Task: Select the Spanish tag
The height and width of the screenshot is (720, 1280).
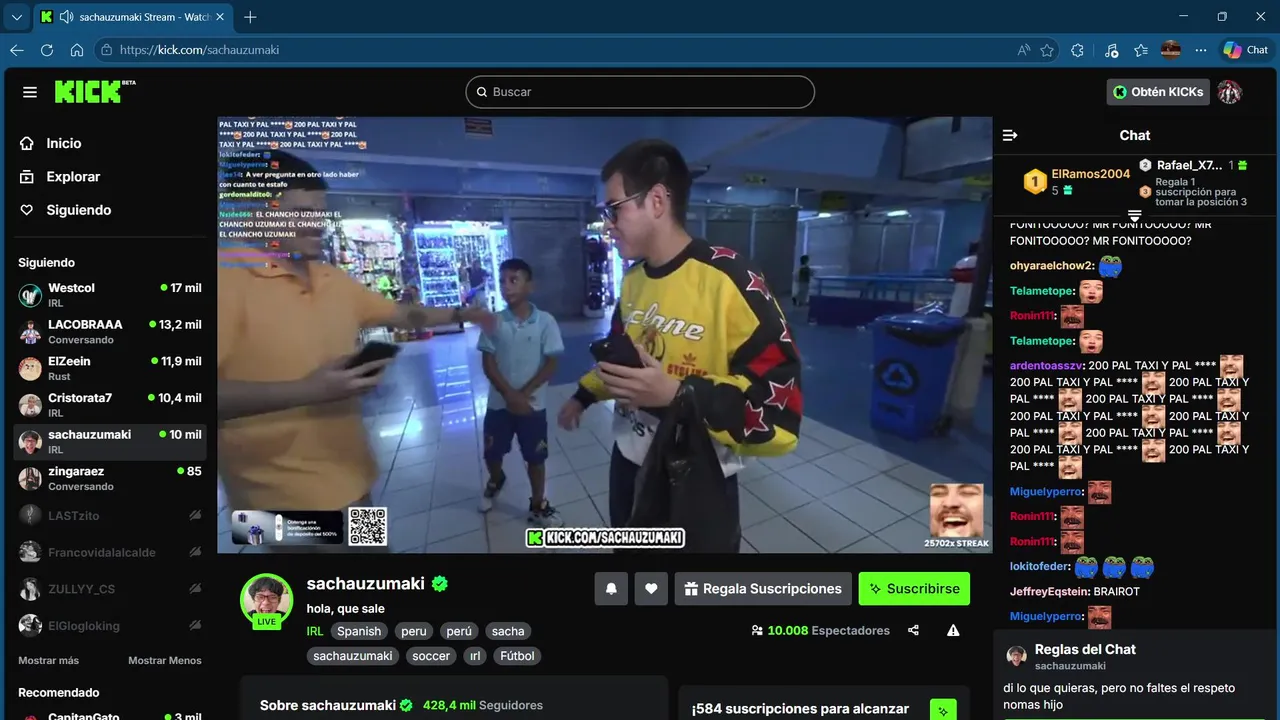Action: tap(359, 631)
